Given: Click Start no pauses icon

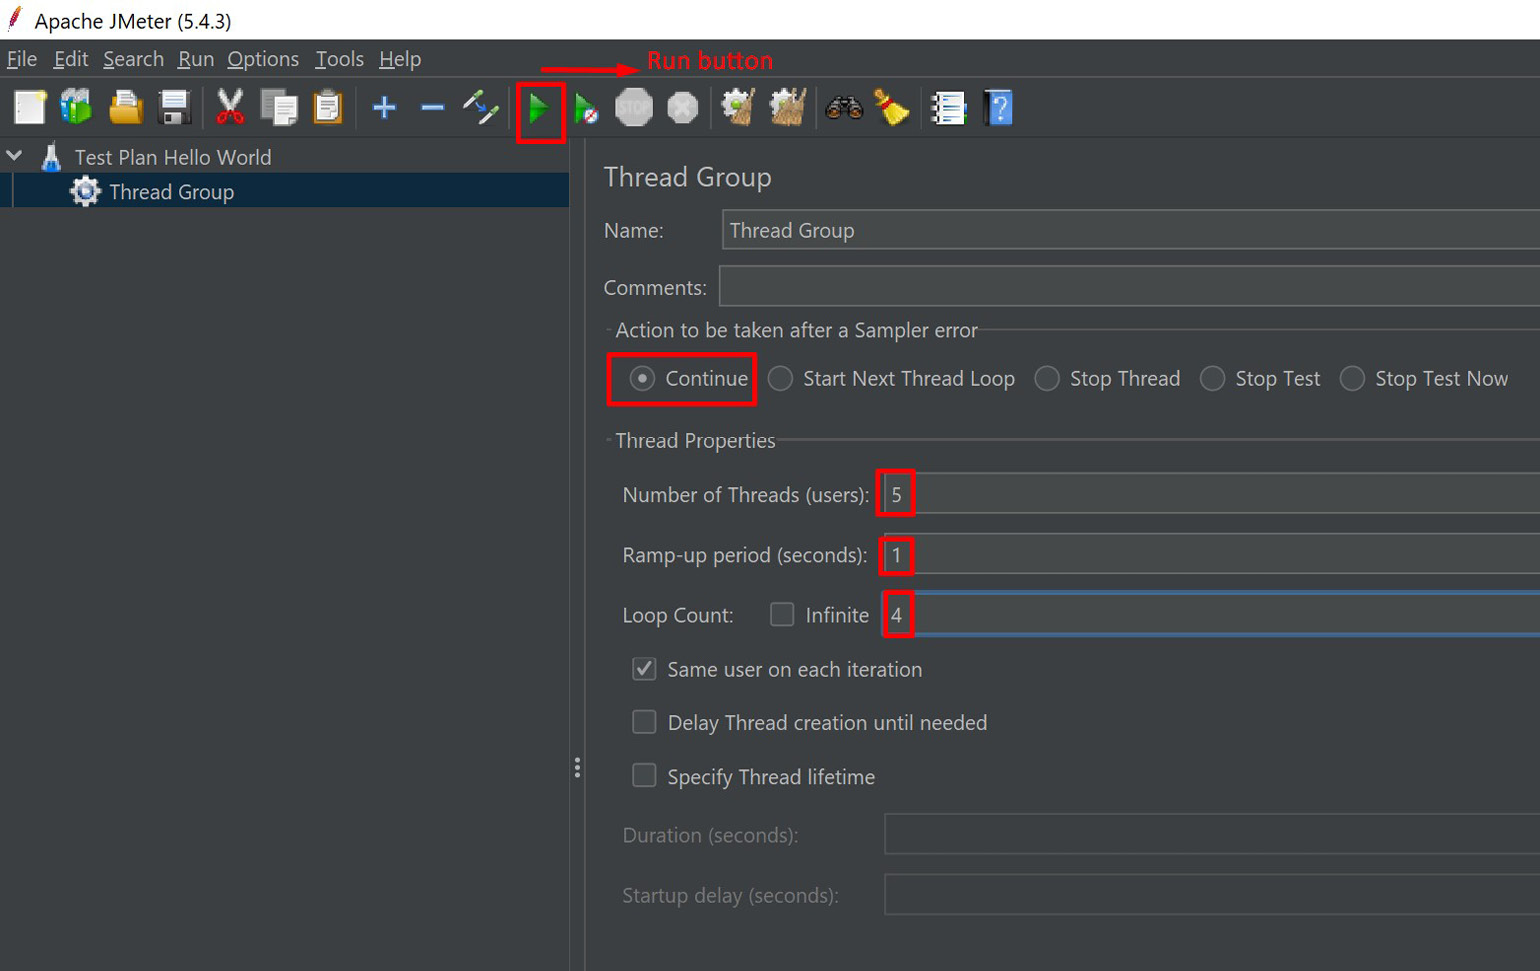Looking at the screenshot, I should [x=586, y=108].
